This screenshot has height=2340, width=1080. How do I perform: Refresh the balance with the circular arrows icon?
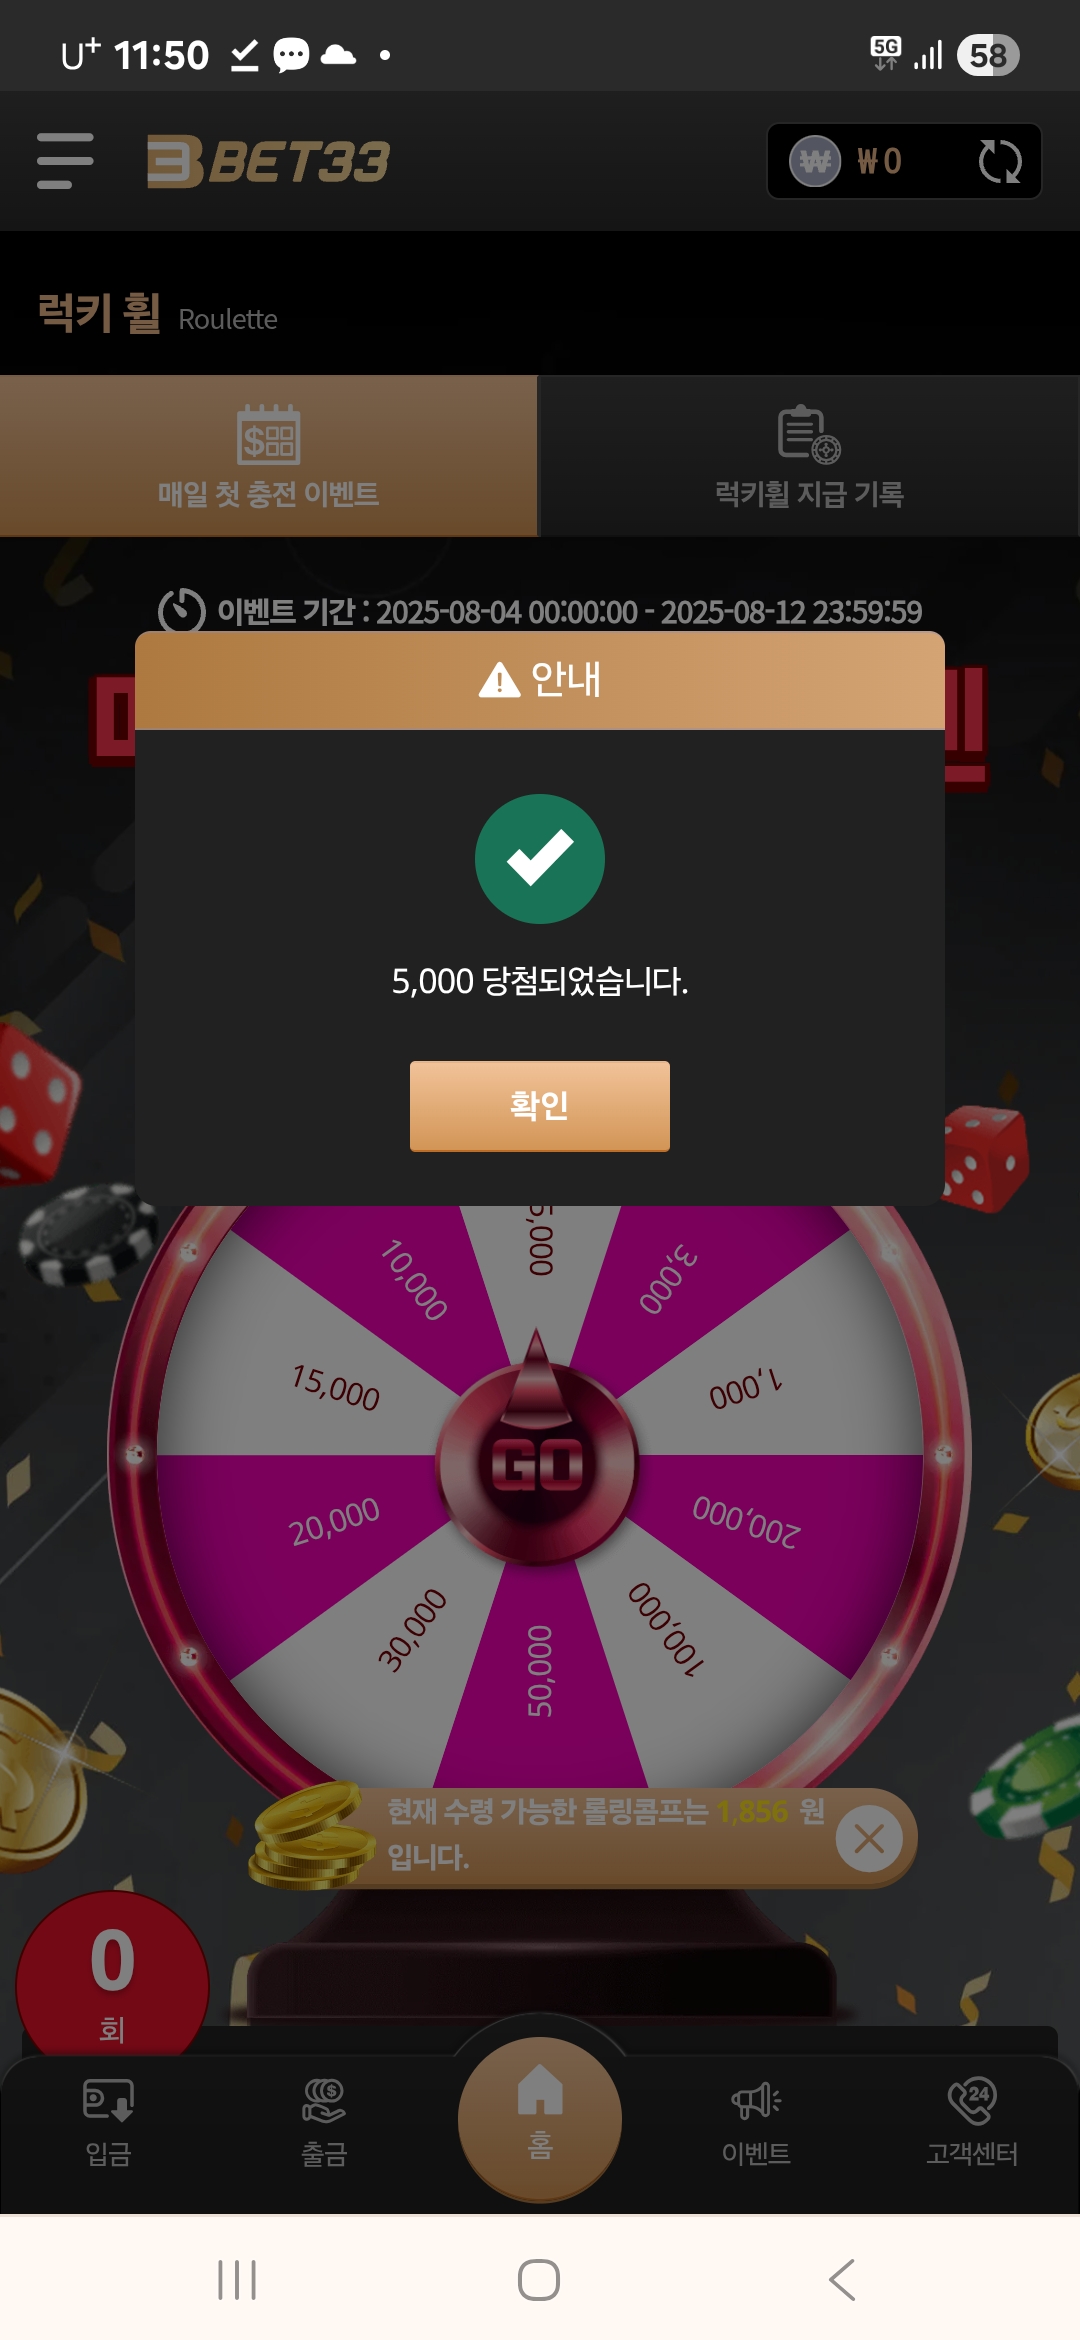click(999, 161)
